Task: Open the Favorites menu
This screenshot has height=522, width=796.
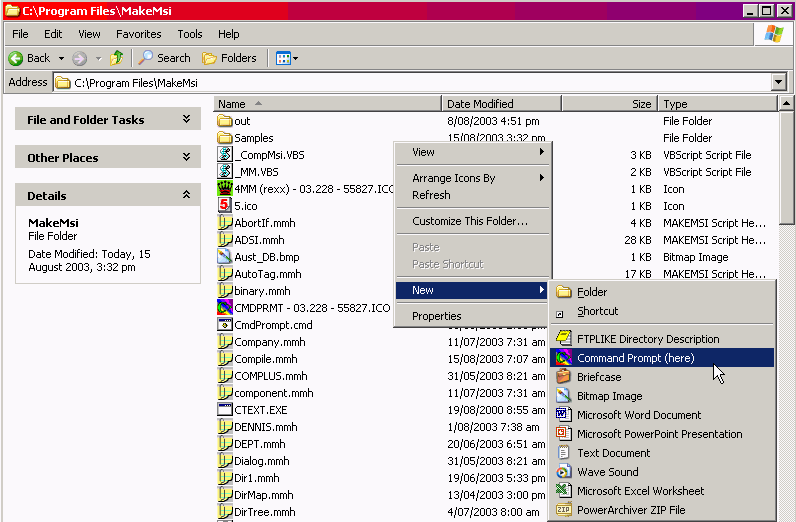Action: click(138, 34)
